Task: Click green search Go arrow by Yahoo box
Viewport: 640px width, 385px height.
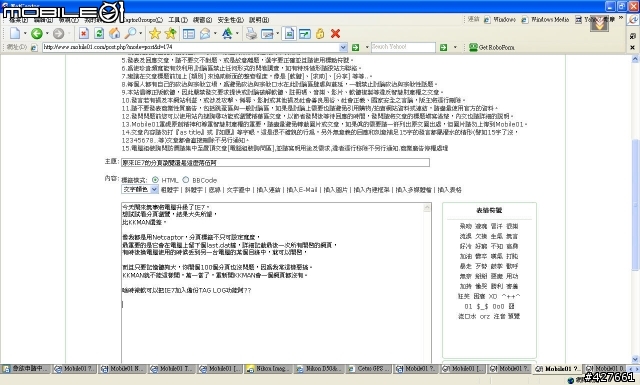Action: [444, 47]
